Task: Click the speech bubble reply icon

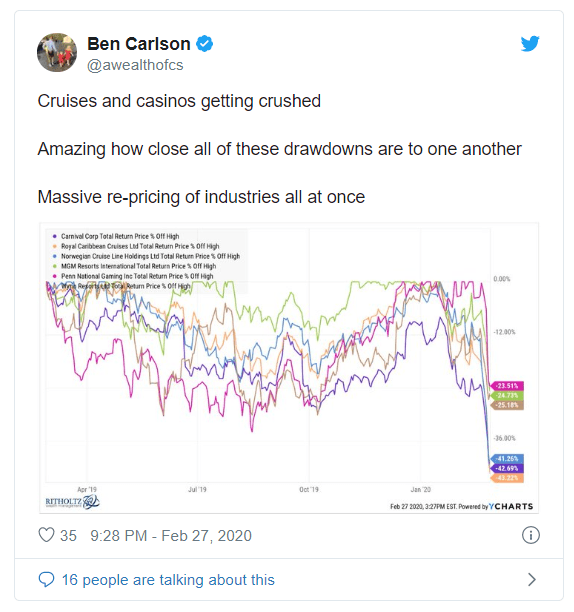Action: [x=46, y=580]
